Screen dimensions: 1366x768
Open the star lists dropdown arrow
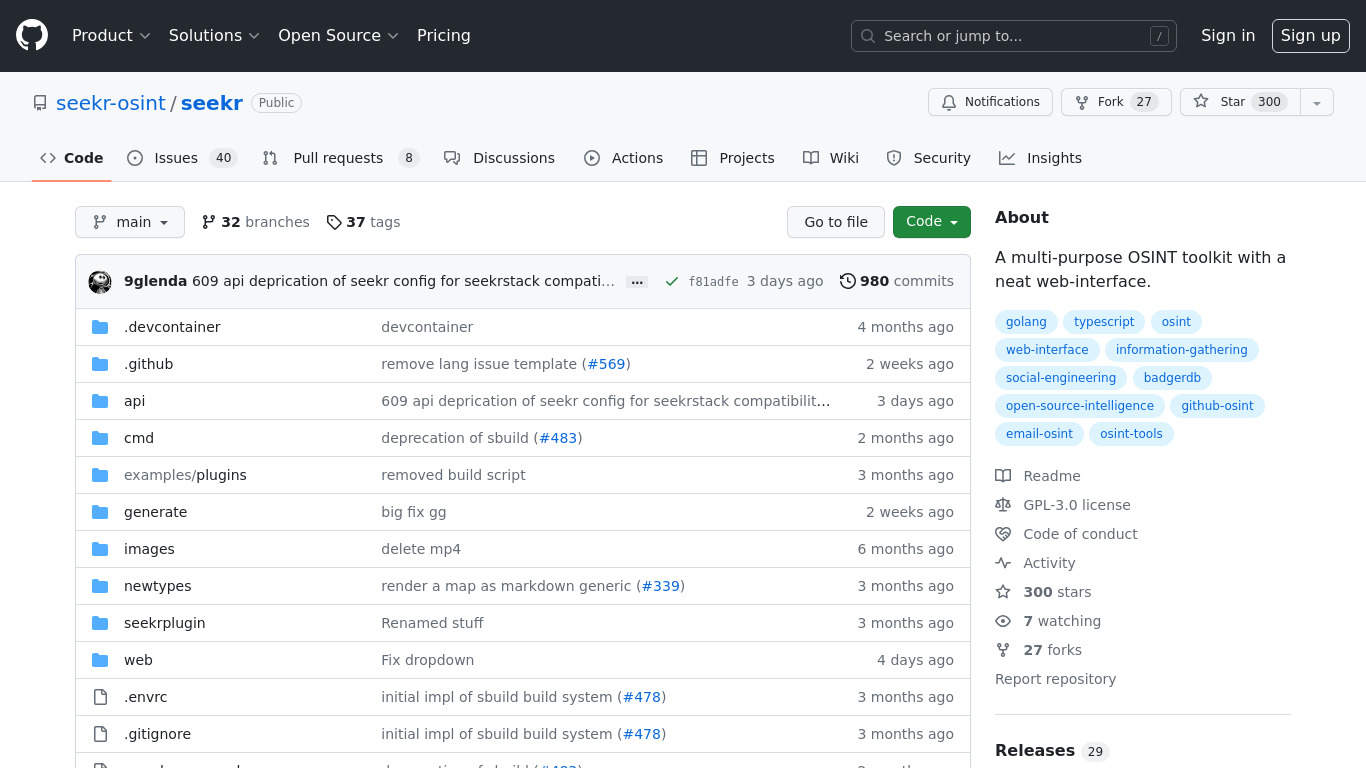pyautogui.click(x=1317, y=102)
